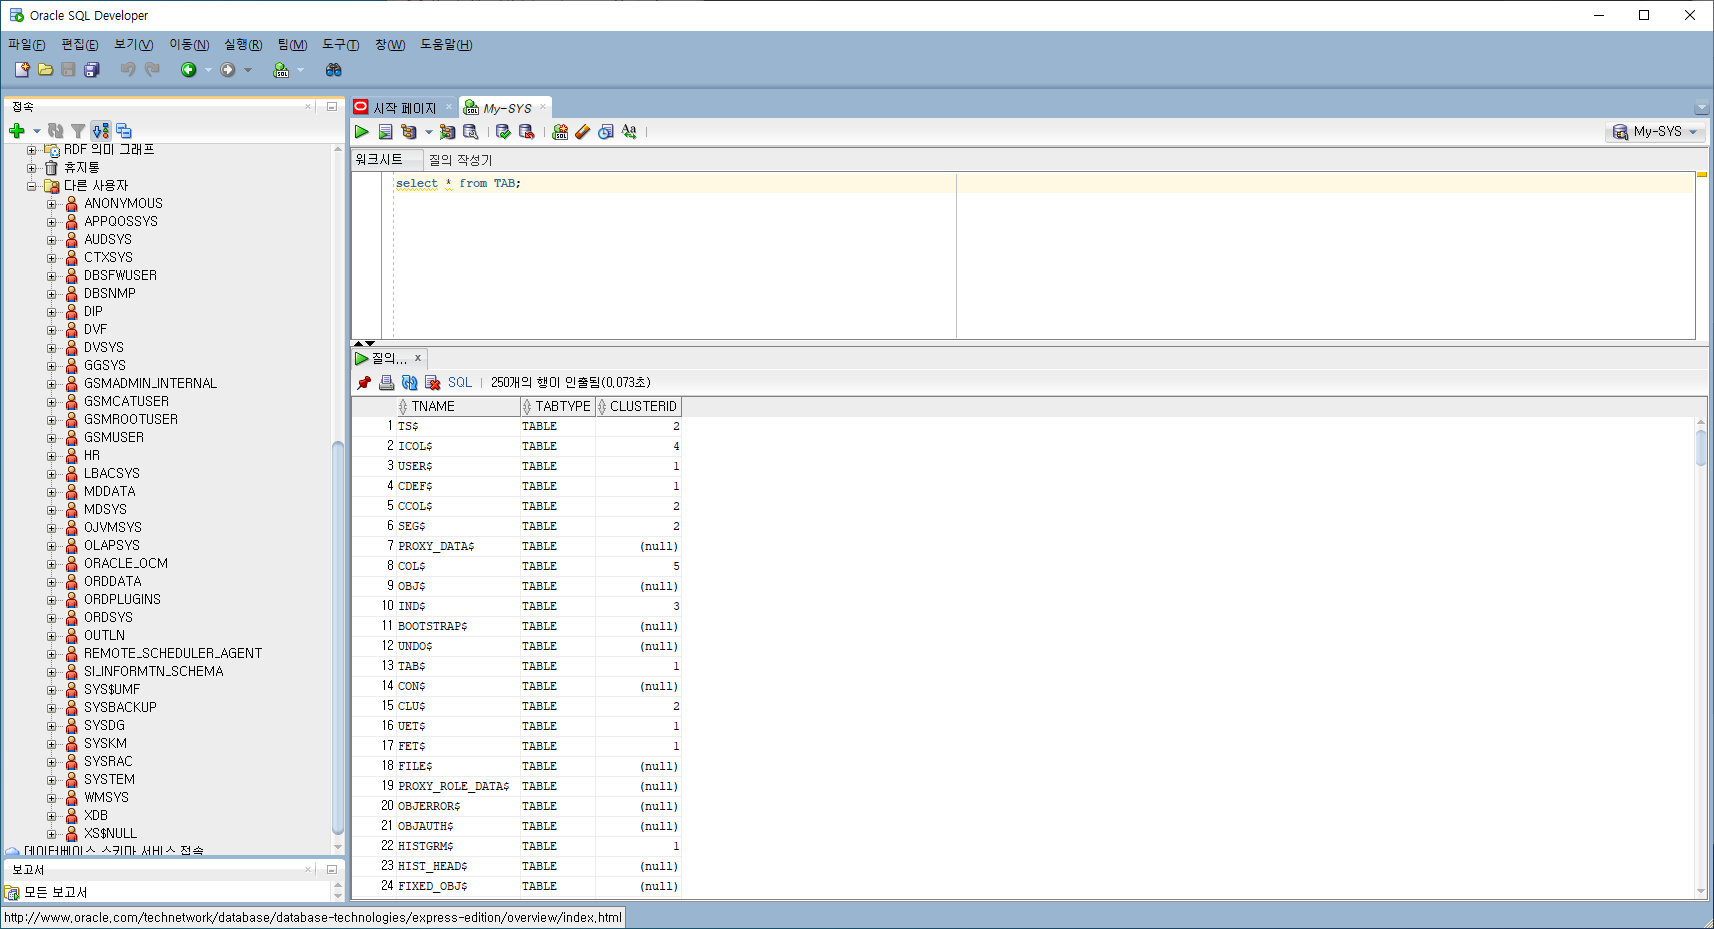Image resolution: width=1714 pixels, height=929 pixels.
Task: Rollback changes with the rollback icon
Action: 526,132
